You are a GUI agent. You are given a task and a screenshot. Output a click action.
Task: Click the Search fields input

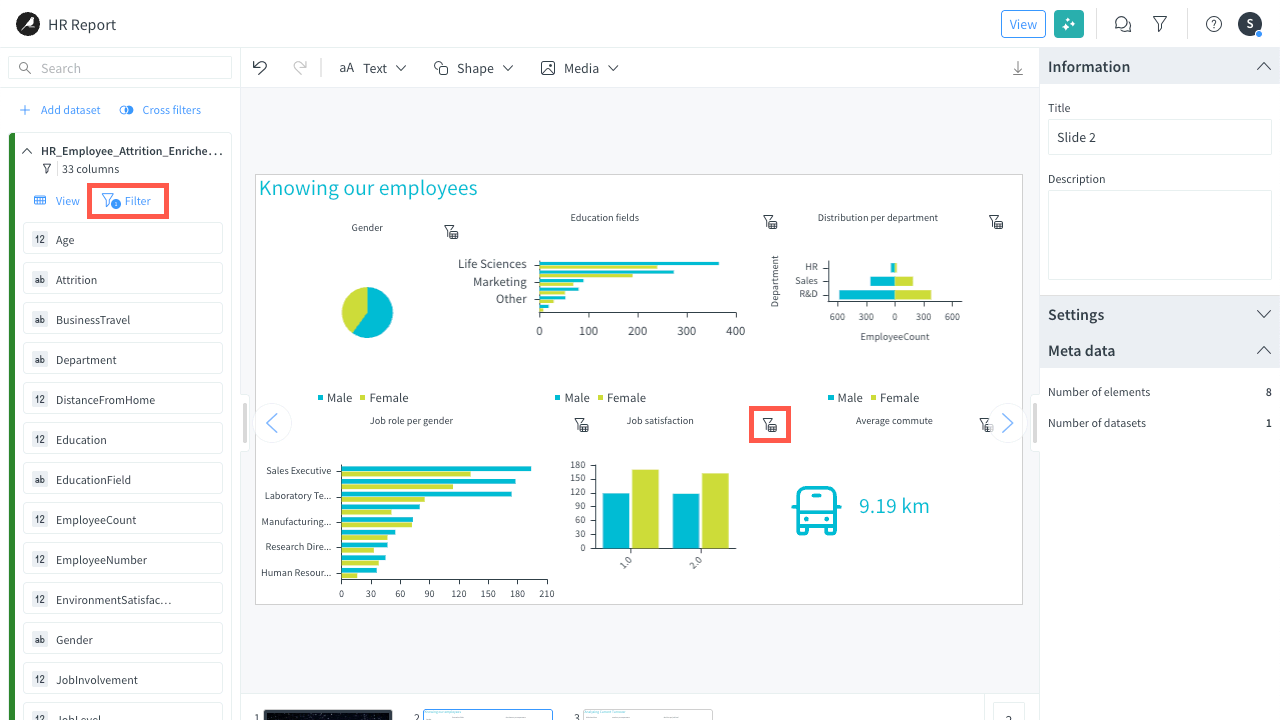coord(120,68)
